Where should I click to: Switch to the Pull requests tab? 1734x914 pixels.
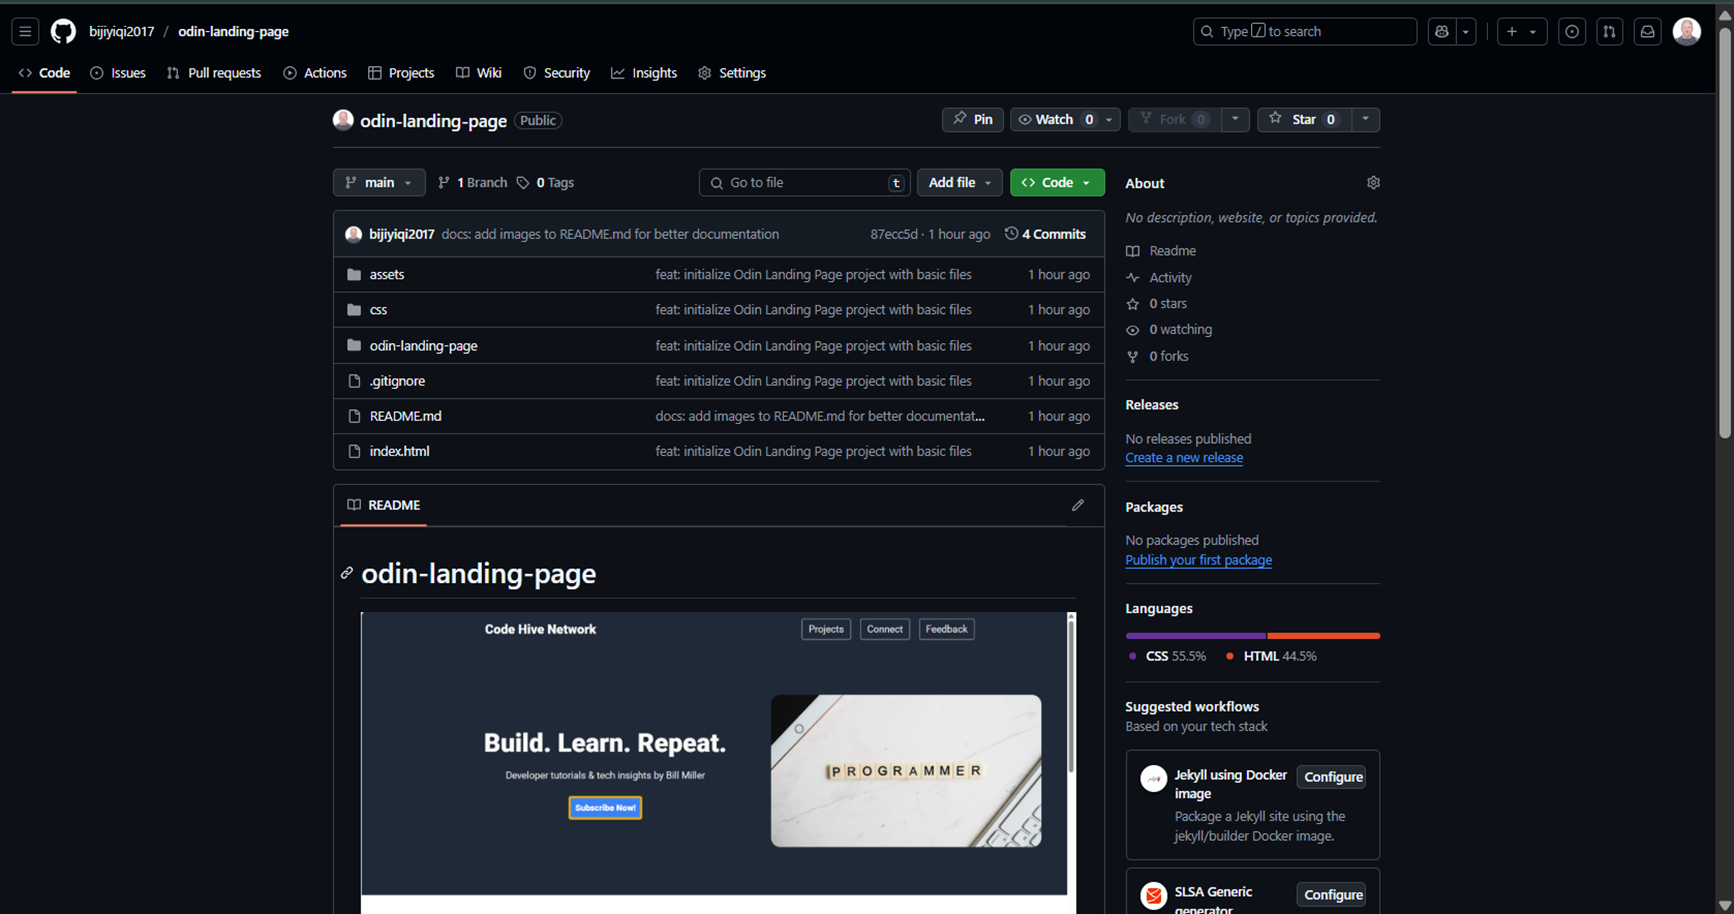point(214,73)
